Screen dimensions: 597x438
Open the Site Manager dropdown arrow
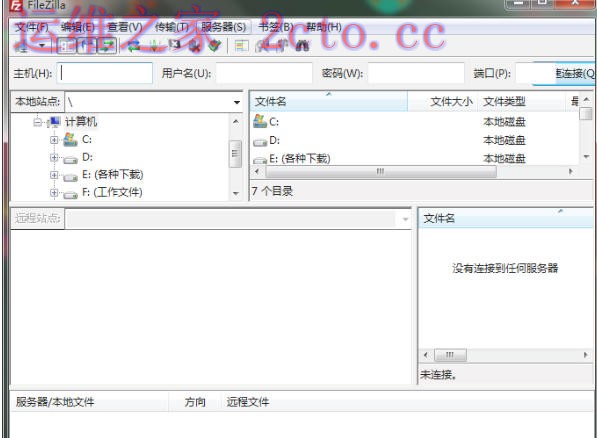(x=42, y=46)
